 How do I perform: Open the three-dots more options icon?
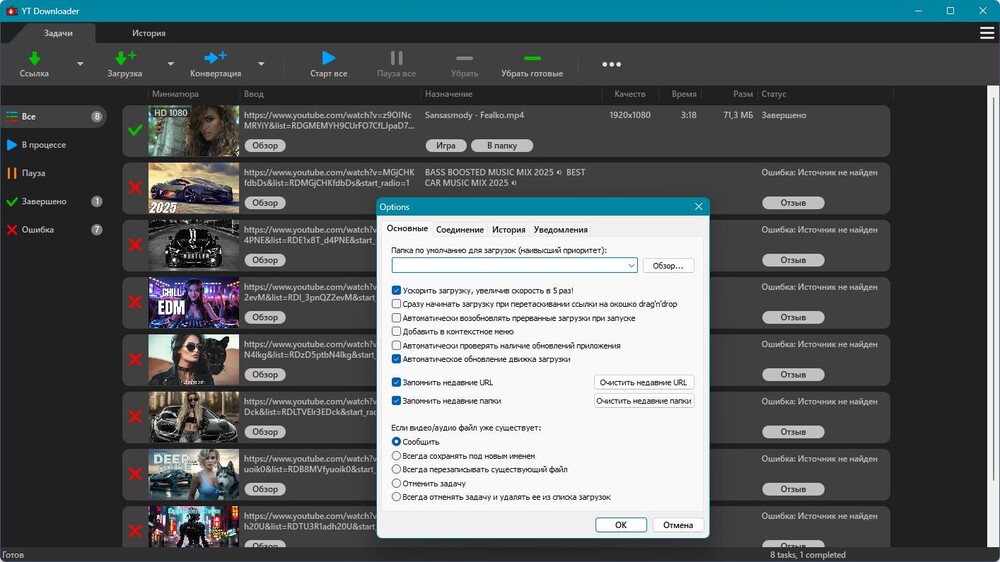(611, 65)
